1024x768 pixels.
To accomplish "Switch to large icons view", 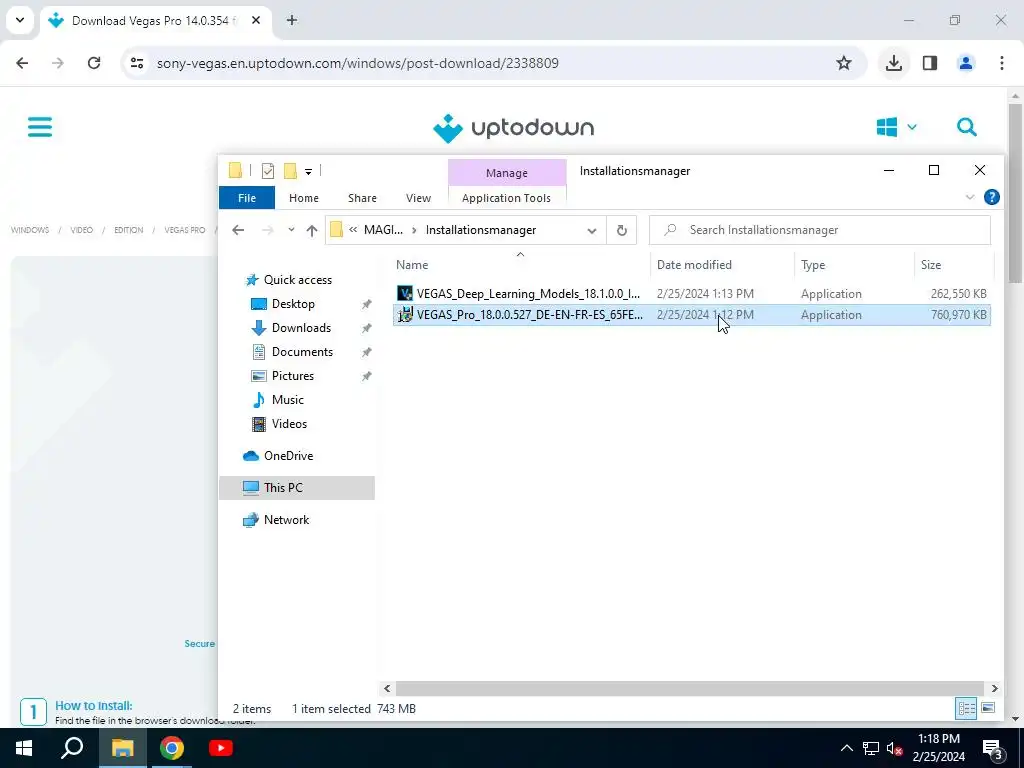I will click(988, 709).
